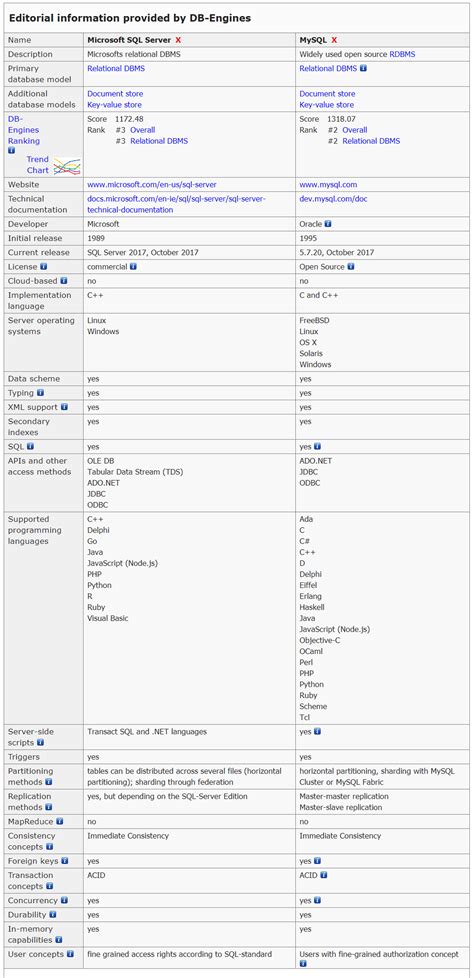Open Relational DBMS primary model link for SQL Server
Image resolution: width=474 pixels, height=978 pixels.
(115, 69)
